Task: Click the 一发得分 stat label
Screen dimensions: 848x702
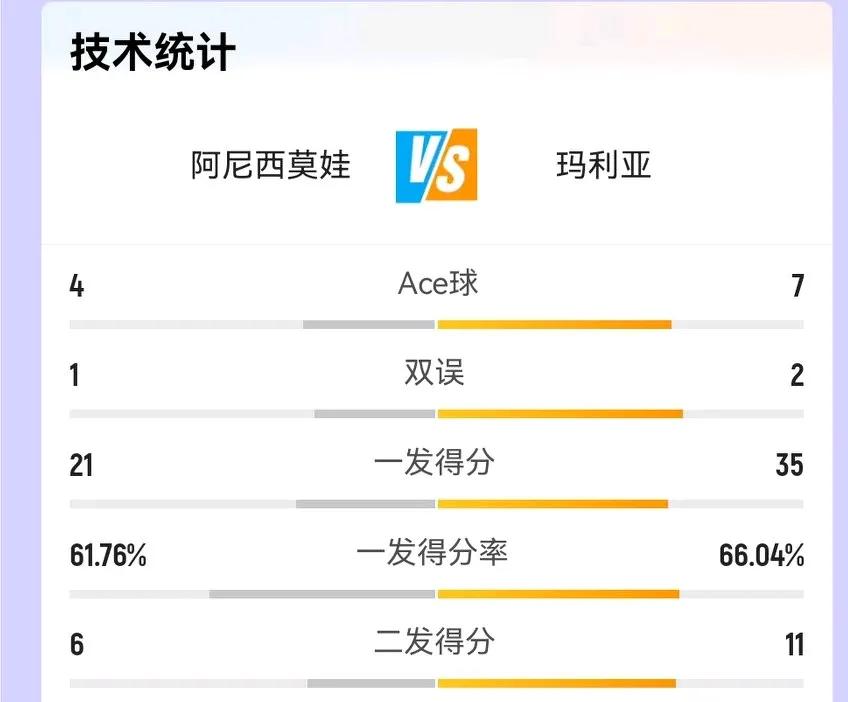Action: coord(434,462)
